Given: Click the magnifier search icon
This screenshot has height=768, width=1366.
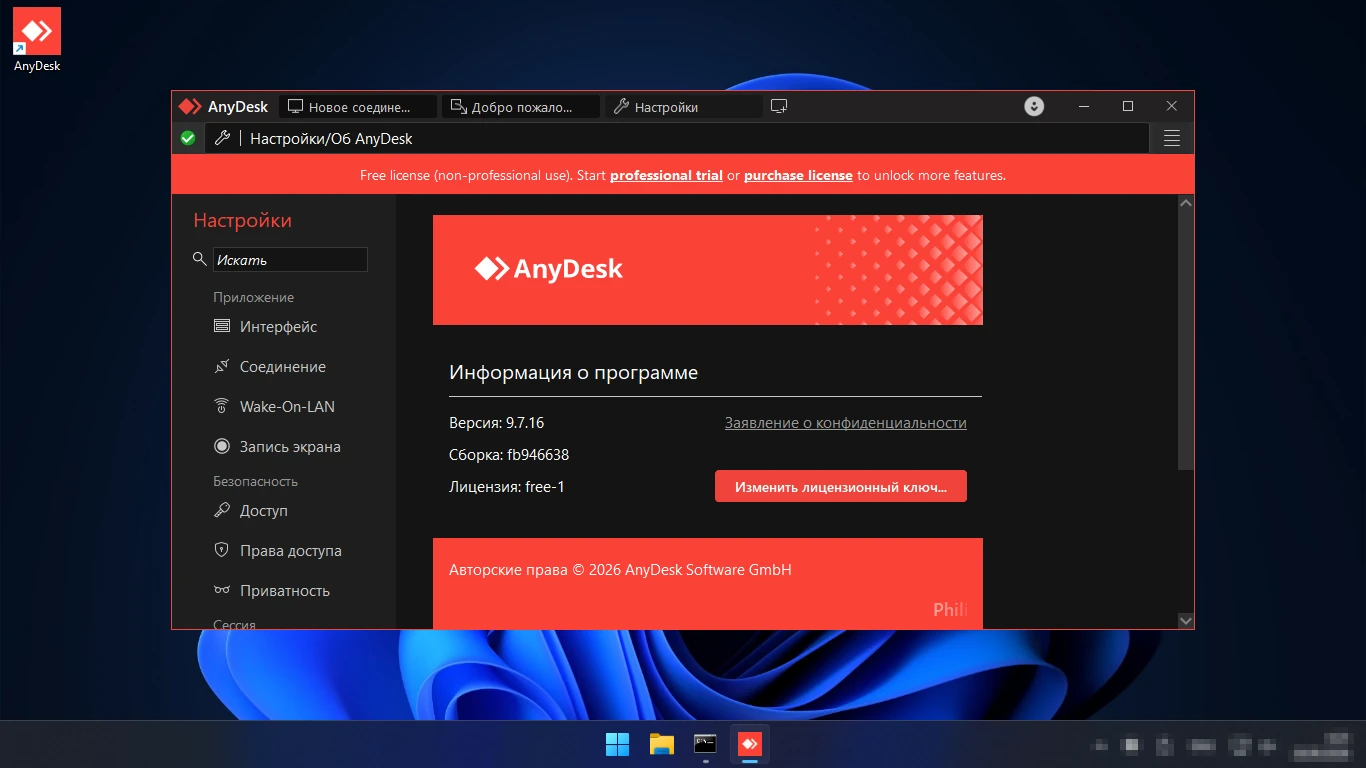Looking at the screenshot, I should (x=199, y=259).
